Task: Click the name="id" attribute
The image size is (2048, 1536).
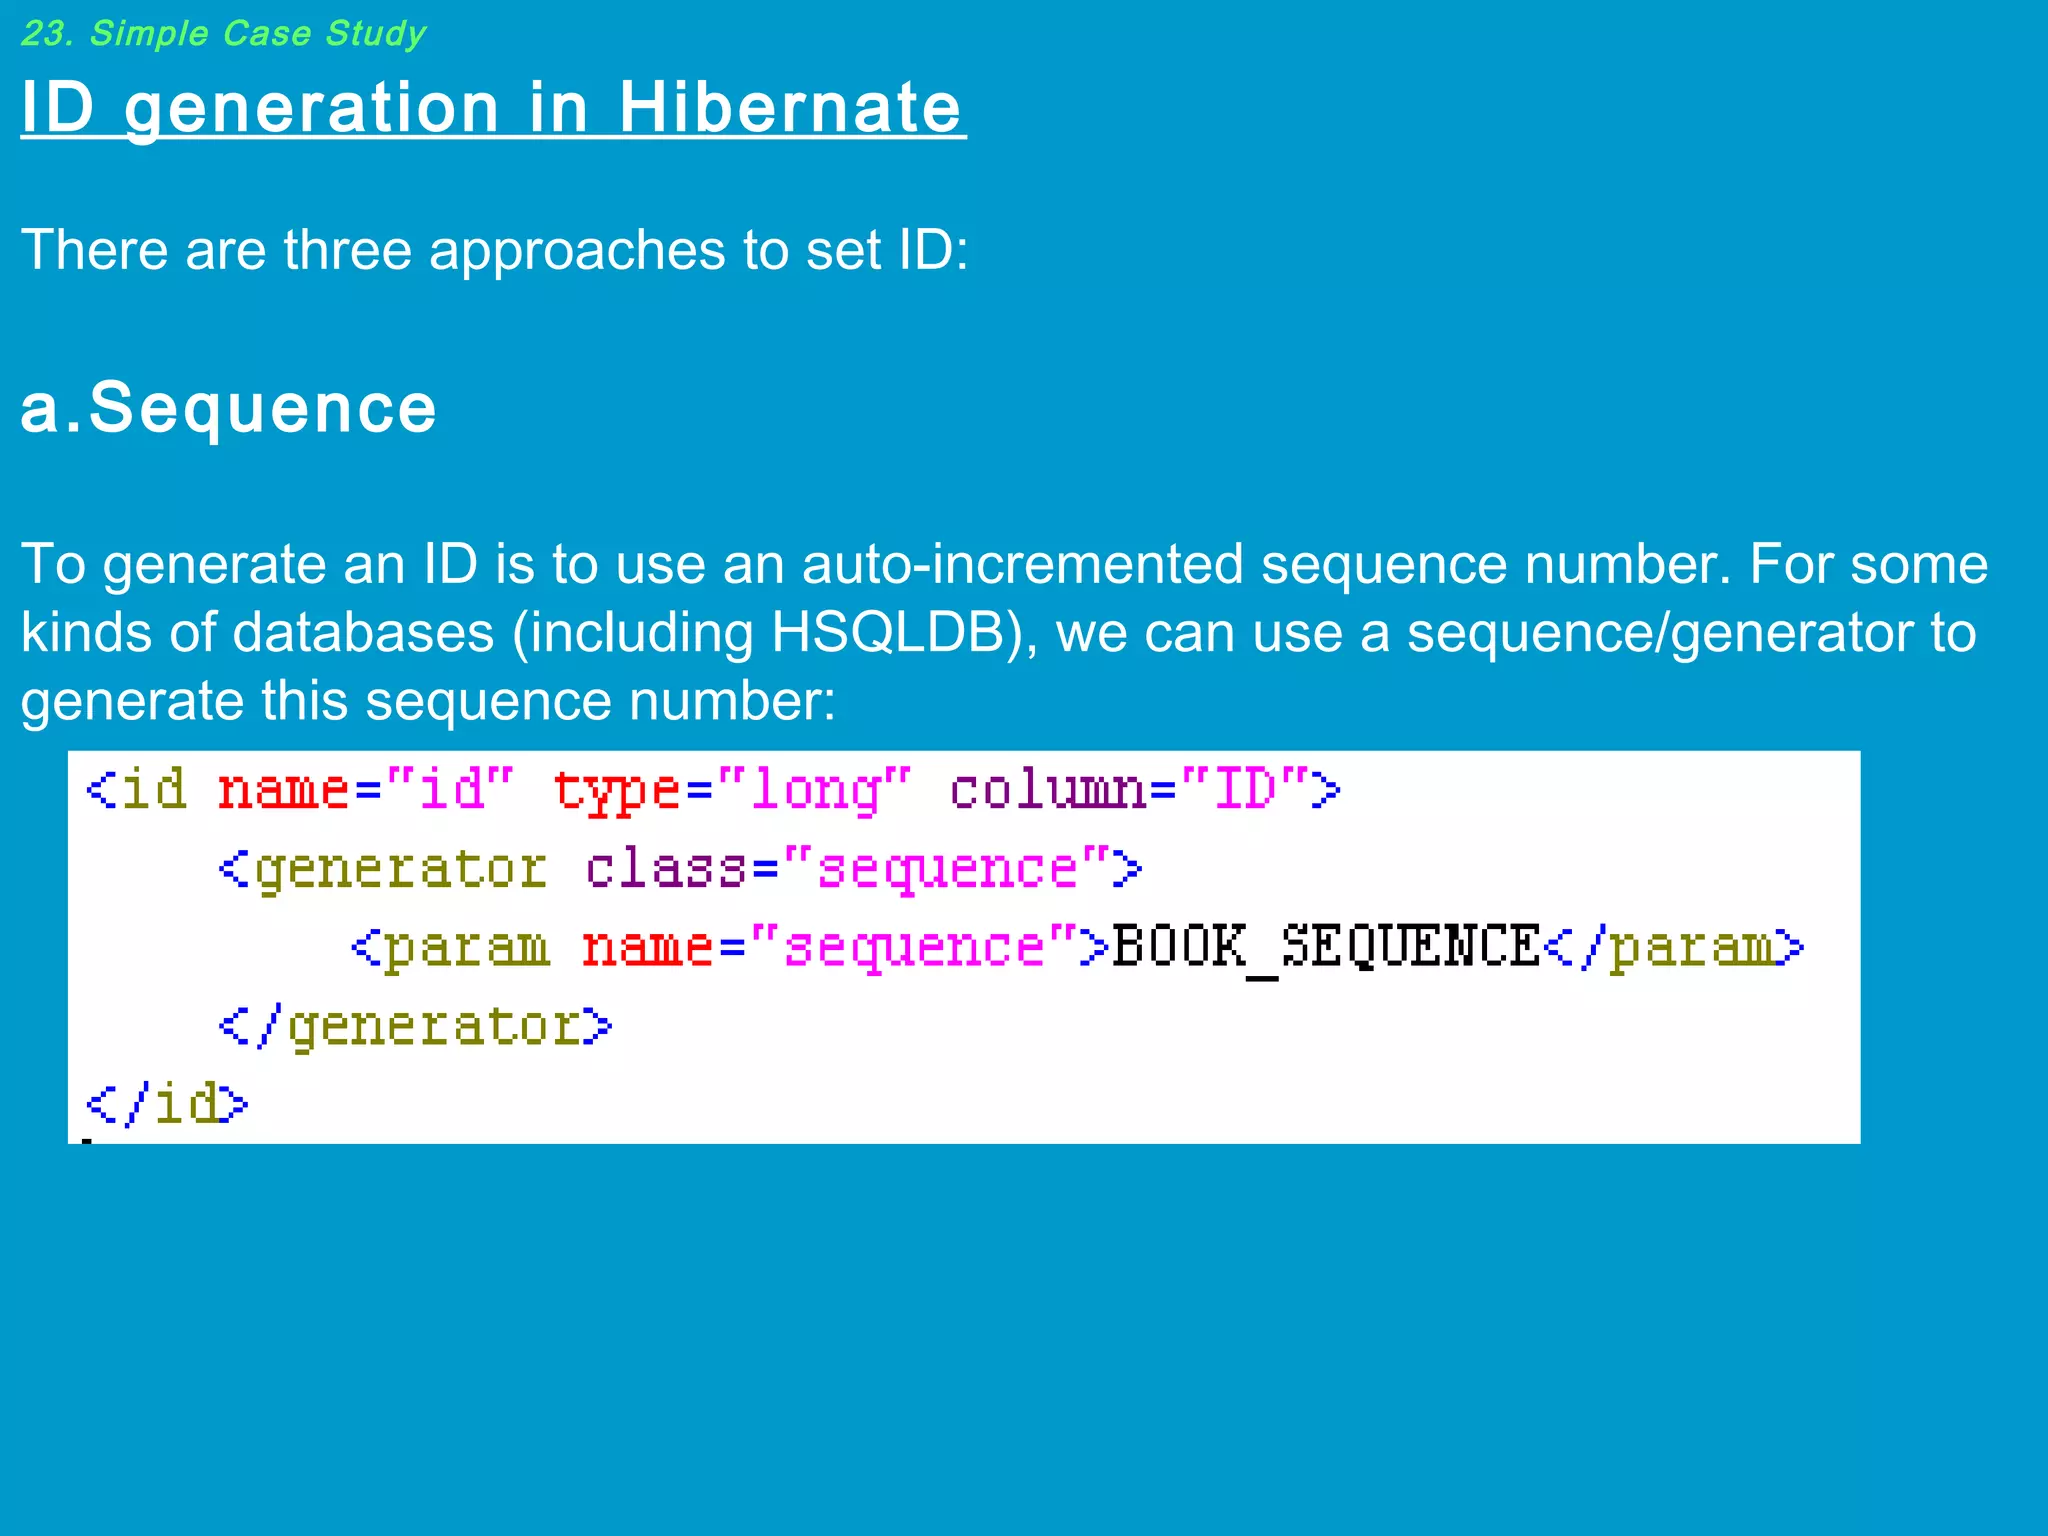Action: click(x=365, y=790)
